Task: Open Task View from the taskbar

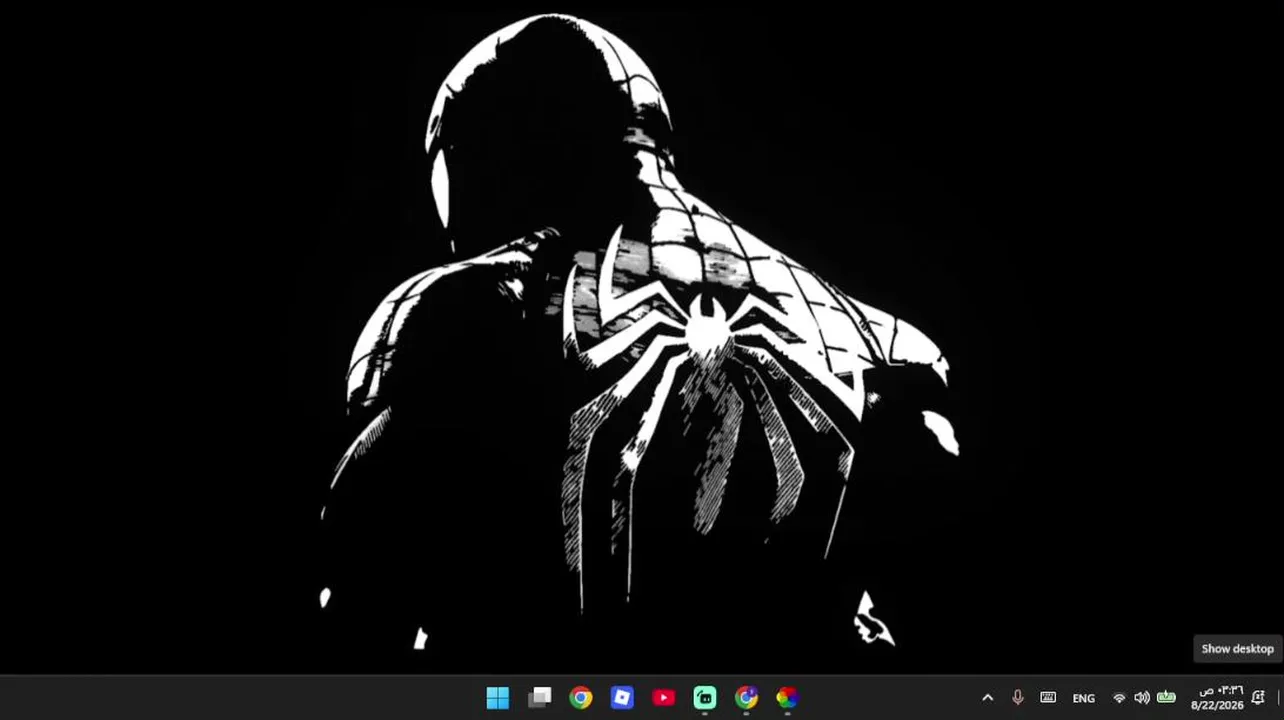Action: pos(540,698)
